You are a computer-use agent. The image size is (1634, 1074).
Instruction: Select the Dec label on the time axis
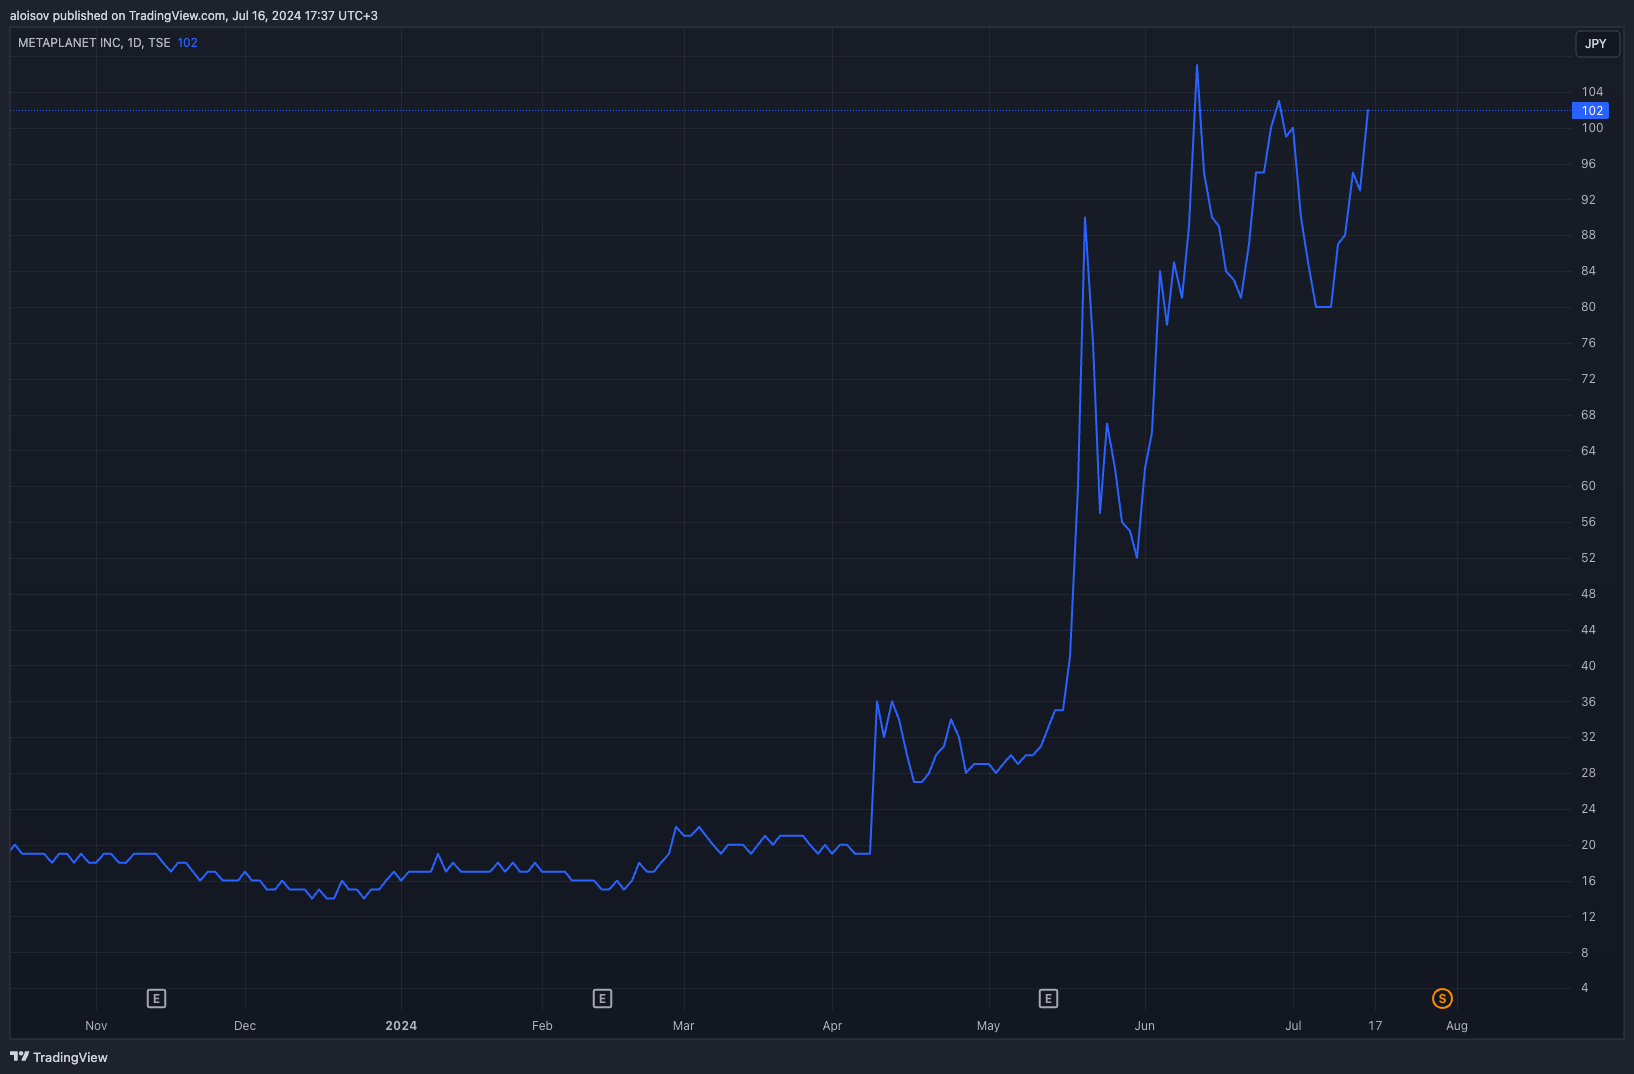coord(245,1026)
